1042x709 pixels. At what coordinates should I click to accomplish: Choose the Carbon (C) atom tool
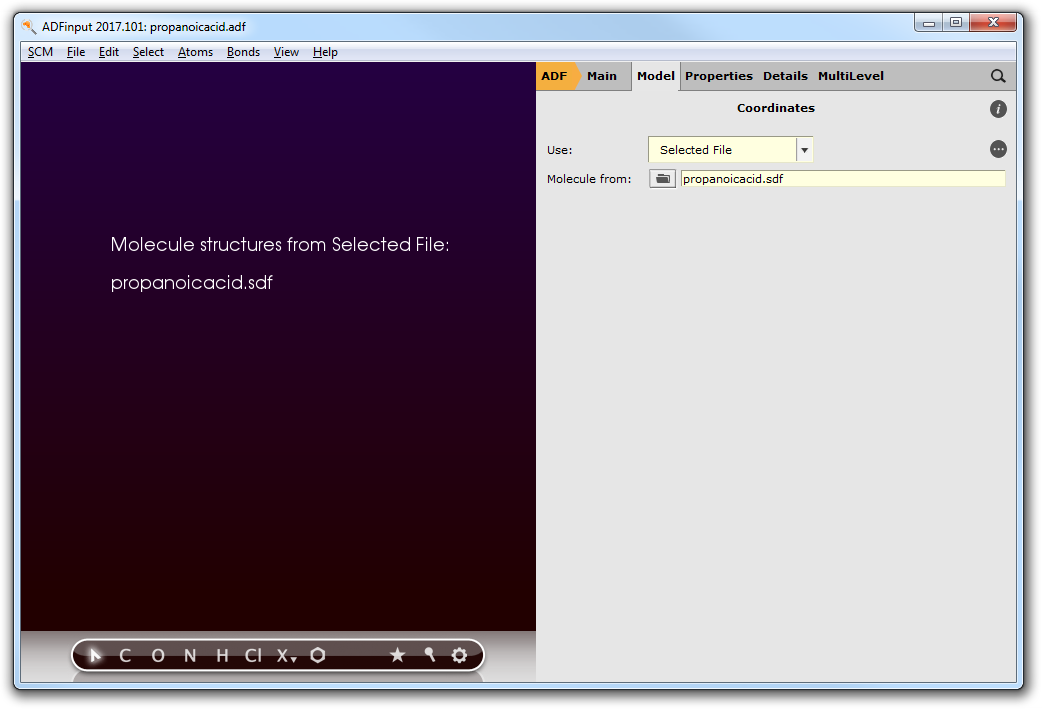point(125,656)
